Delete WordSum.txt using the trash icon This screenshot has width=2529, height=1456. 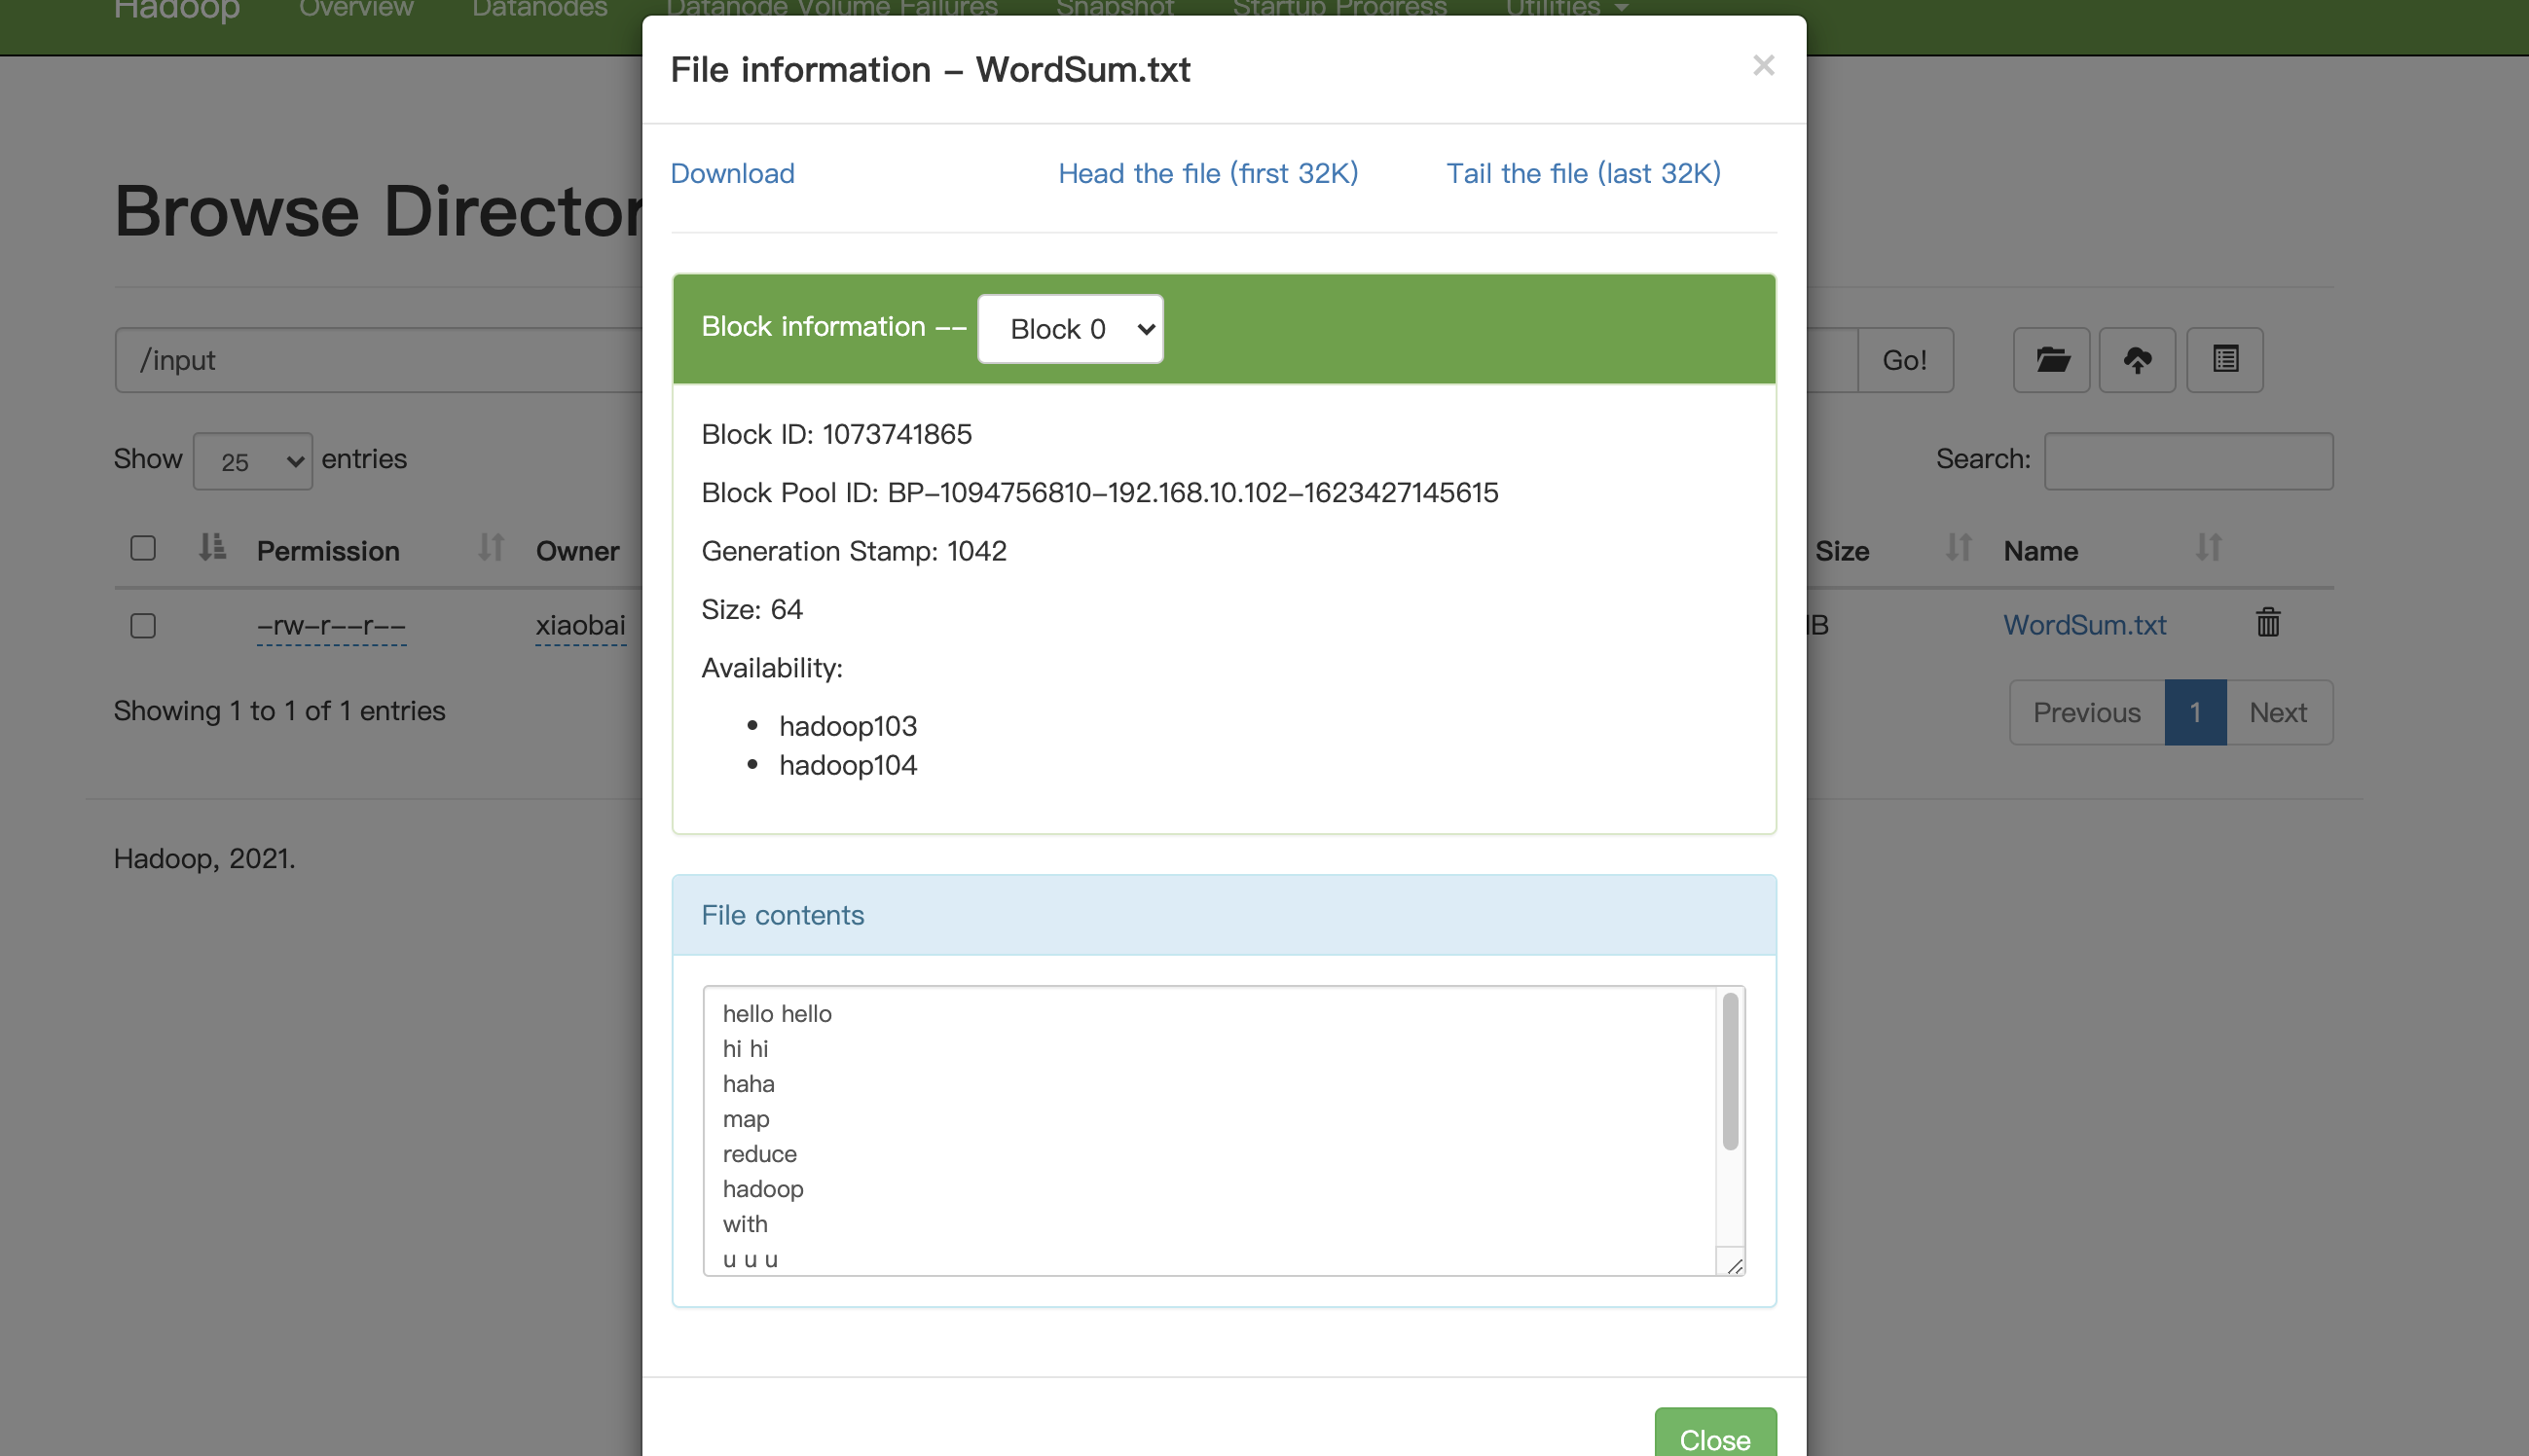coord(2267,623)
